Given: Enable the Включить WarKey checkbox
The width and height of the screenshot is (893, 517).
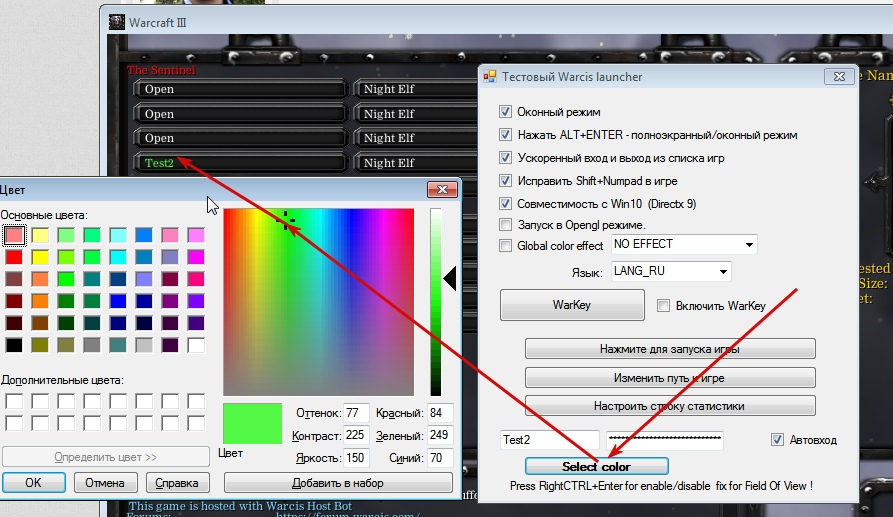Looking at the screenshot, I should pos(663,306).
